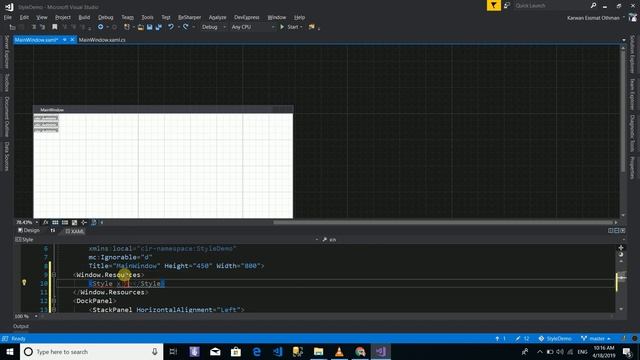This screenshot has width=640, height=360.
Task: Open the Data Sources side tab
Action: coord(7,156)
